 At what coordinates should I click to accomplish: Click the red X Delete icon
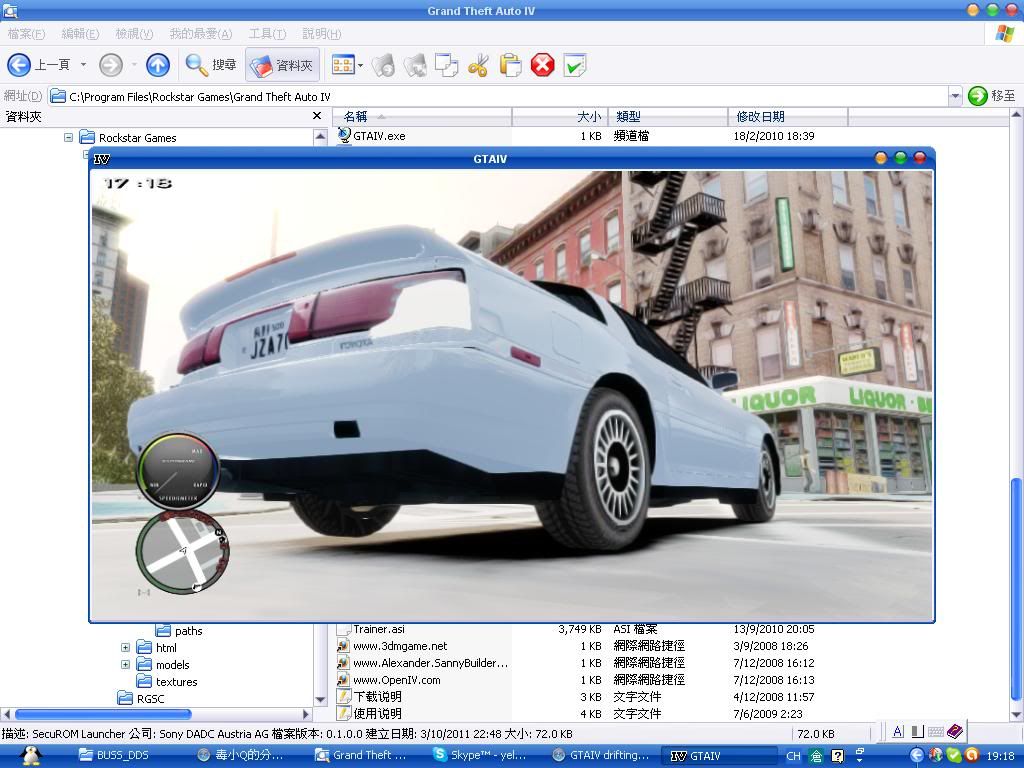click(x=542, y=66)
